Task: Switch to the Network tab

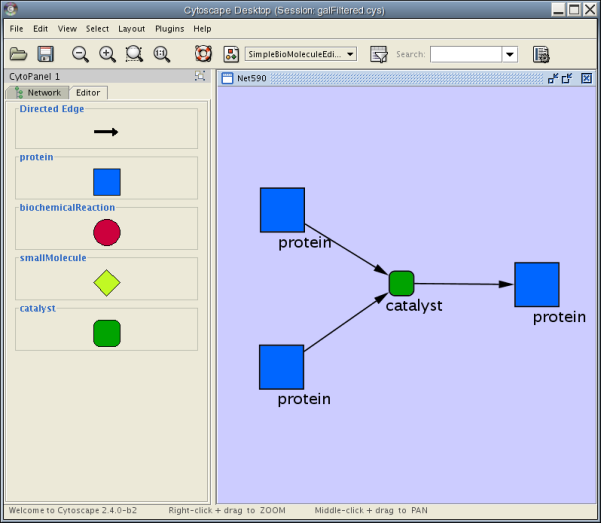Action: [37, 92]
